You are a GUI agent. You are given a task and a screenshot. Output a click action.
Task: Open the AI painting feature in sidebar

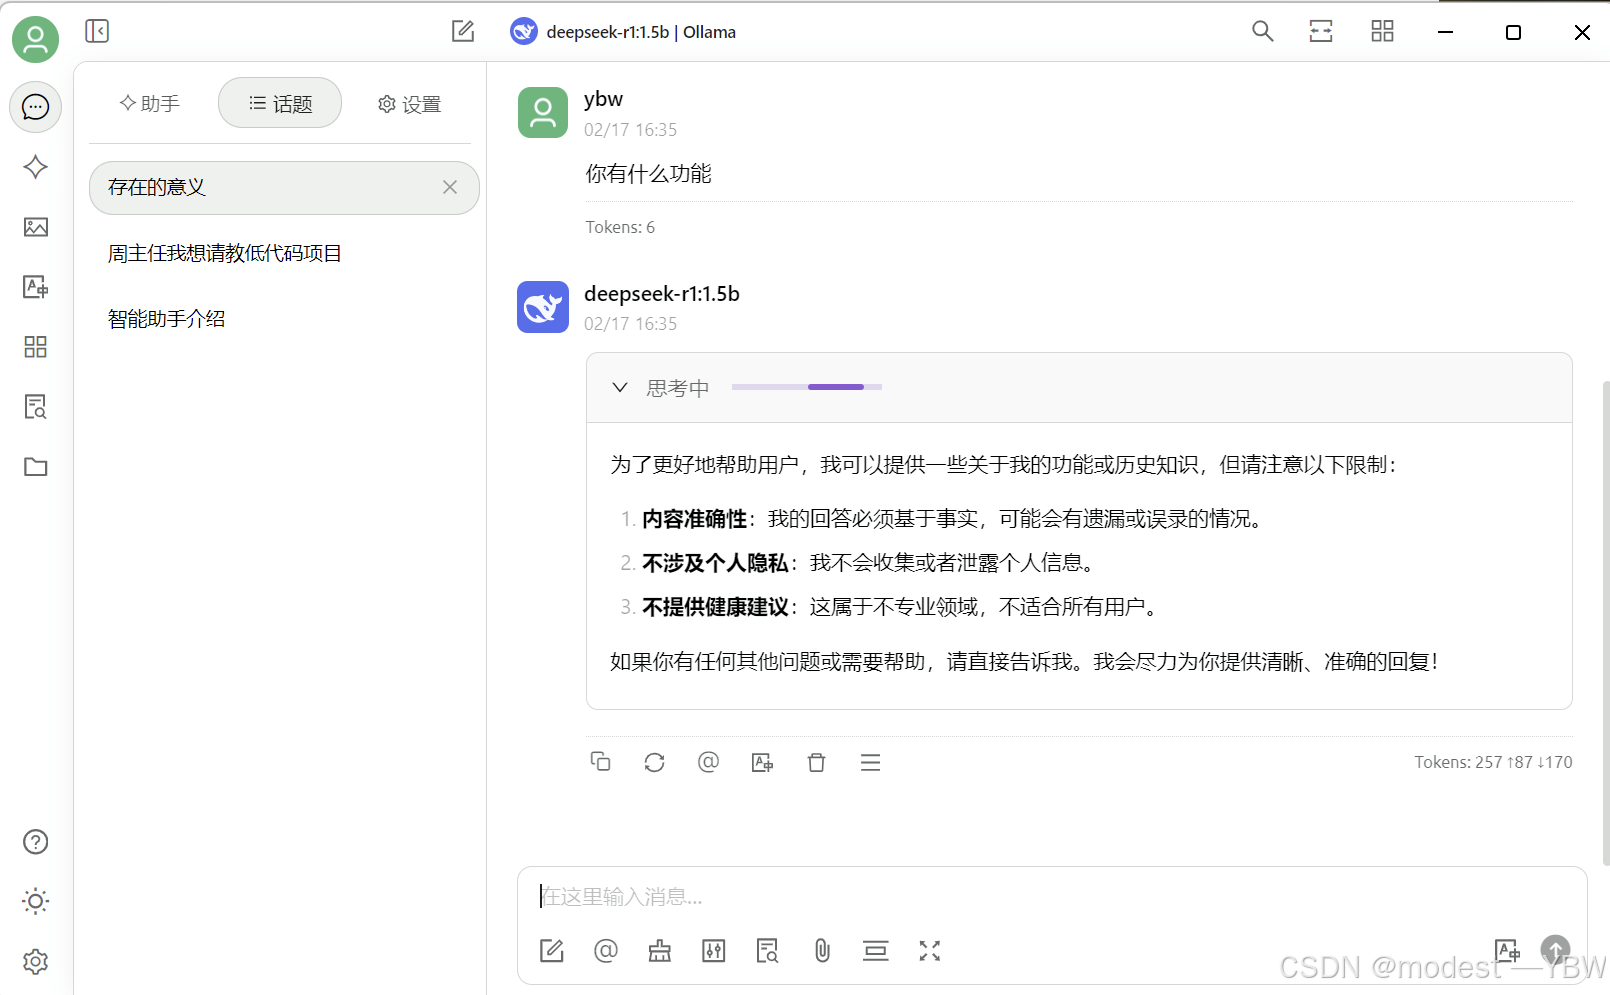click(x=35, y=227)
